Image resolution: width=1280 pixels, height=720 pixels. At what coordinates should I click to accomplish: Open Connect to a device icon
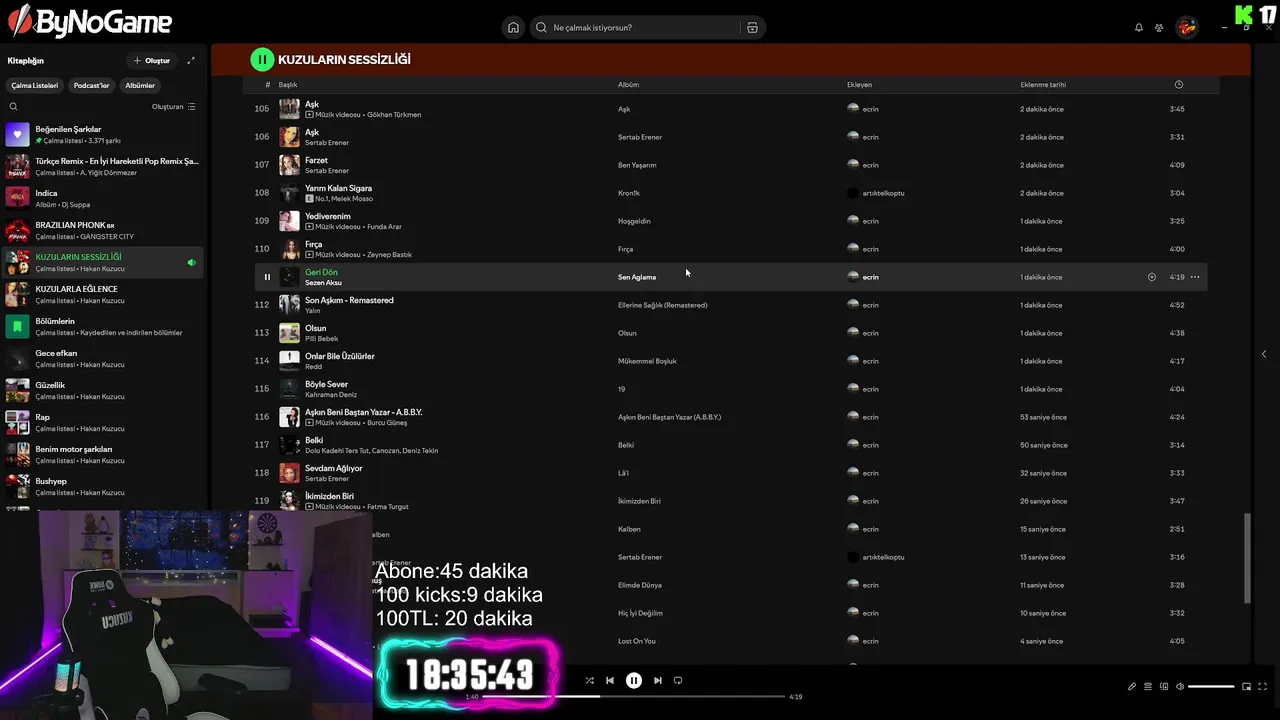click(x=1164, y=687)
